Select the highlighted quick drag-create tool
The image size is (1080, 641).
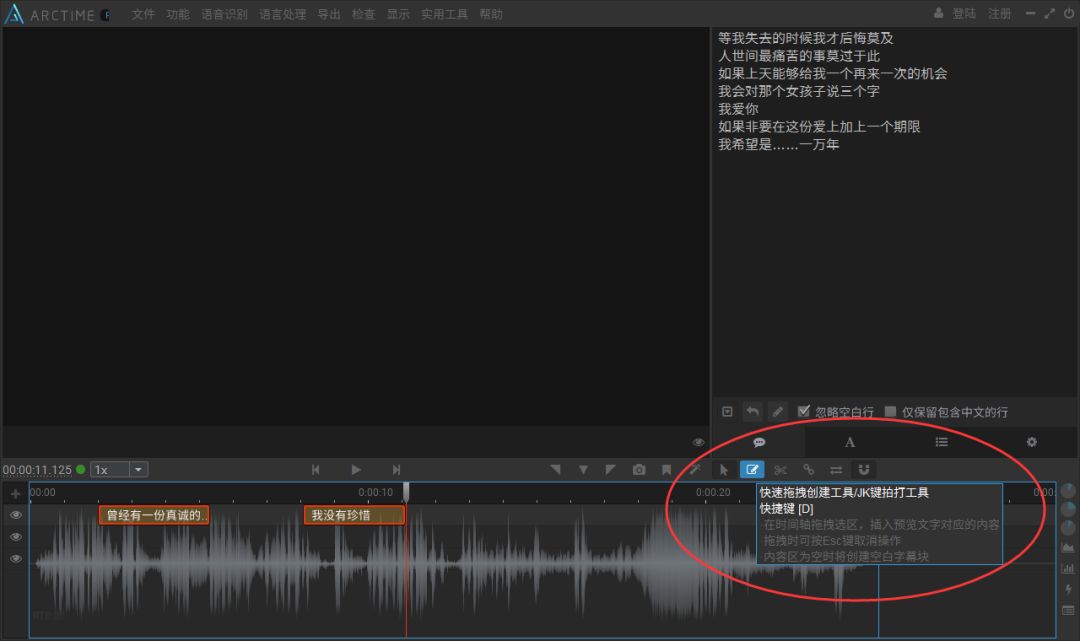click(x=753, y=469)
